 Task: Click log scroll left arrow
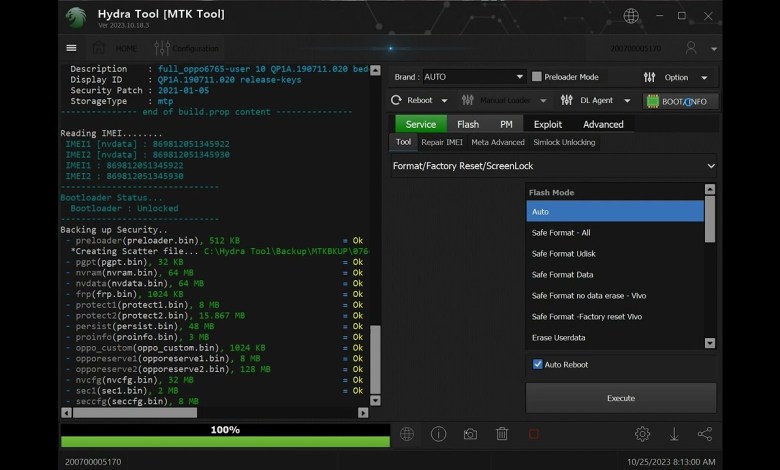click(66, 412)
